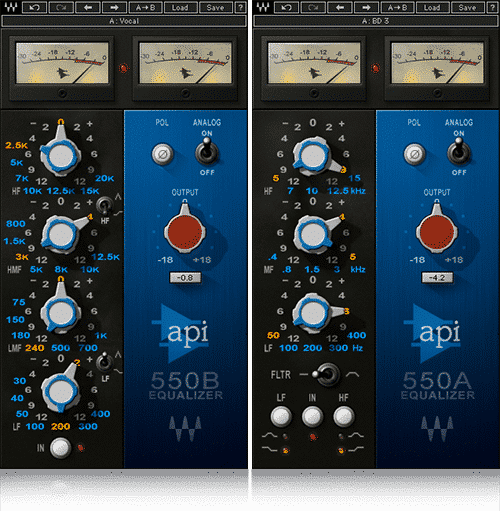Click redo arrow in 550B toolbar
500x511 pixels.
[61, 7]
